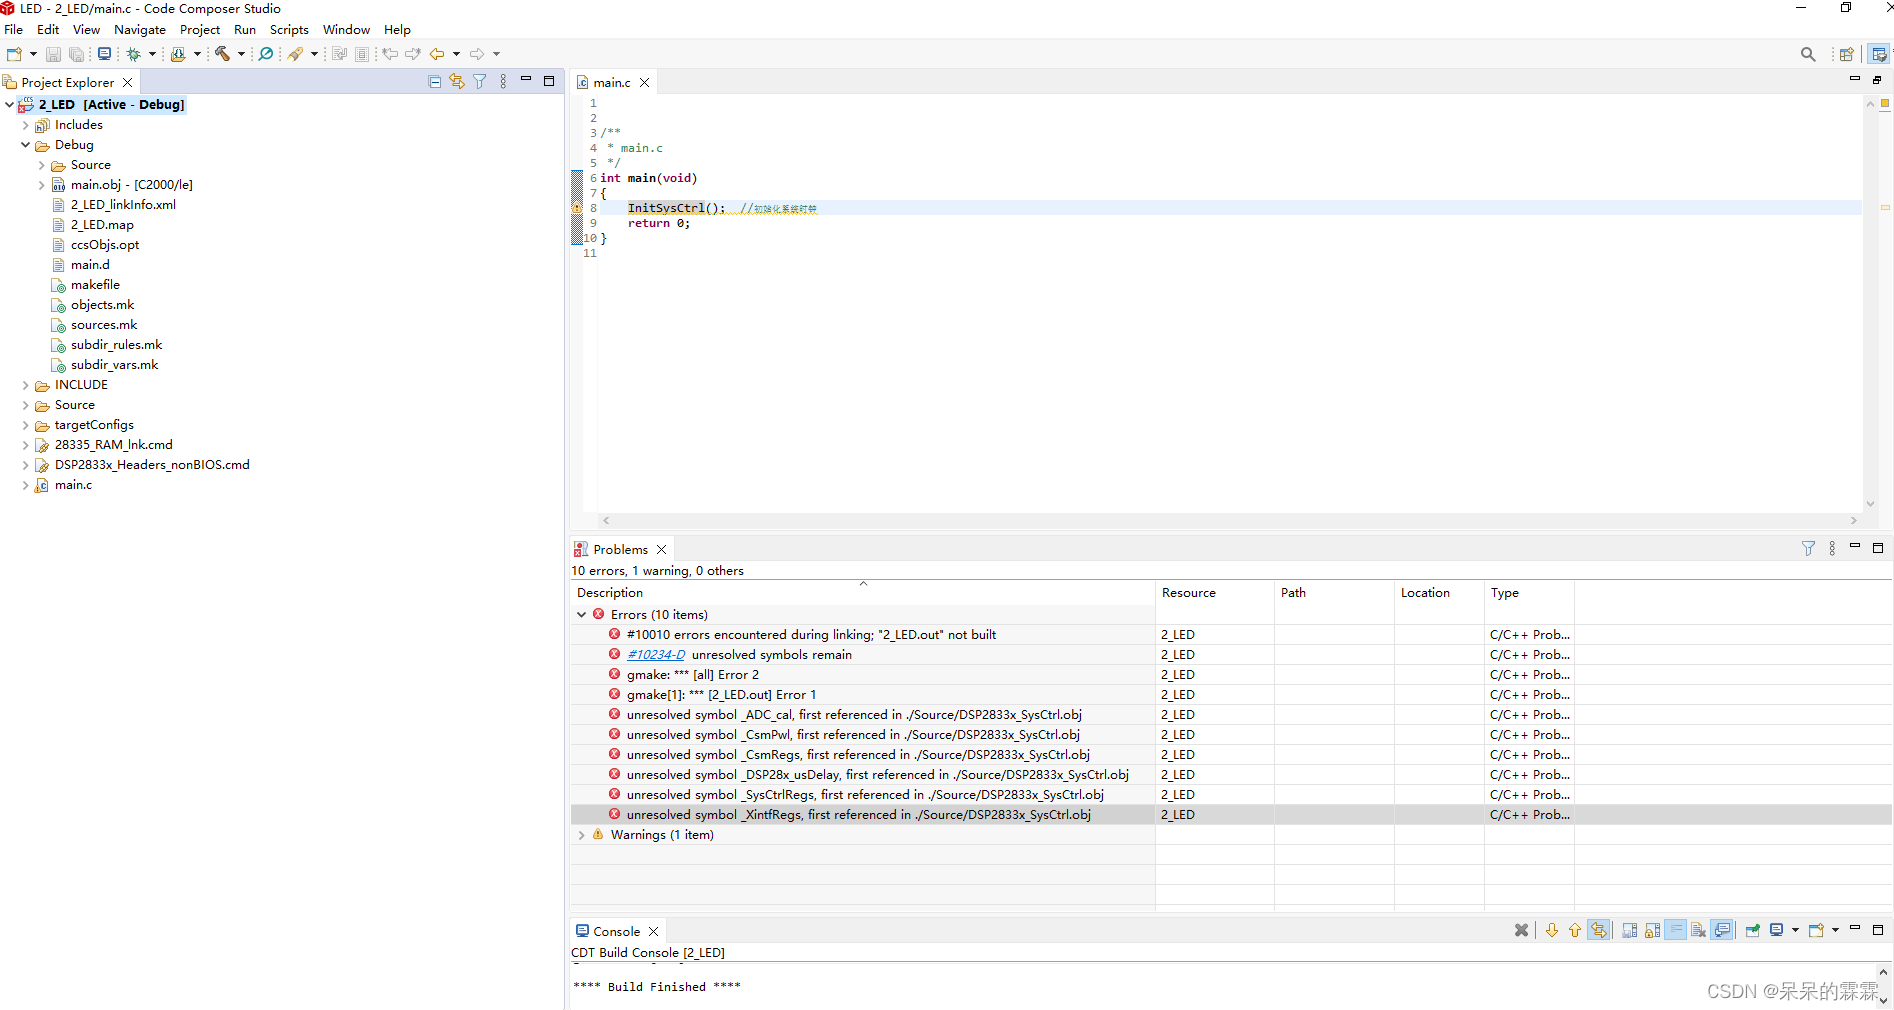This screenshot has height=1010, width=1894.
Task: Click the Flash/Load program toolbar icon
Action: (178, 54)
